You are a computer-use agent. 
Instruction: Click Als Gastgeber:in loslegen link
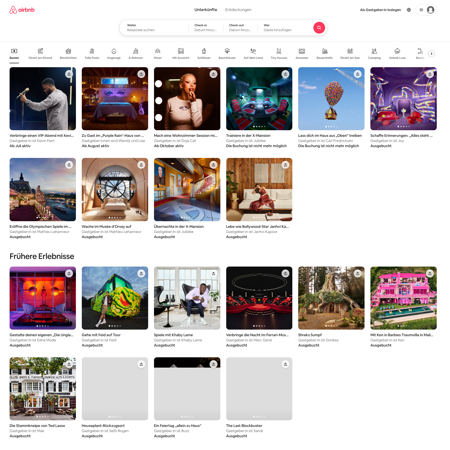(380, 10)
